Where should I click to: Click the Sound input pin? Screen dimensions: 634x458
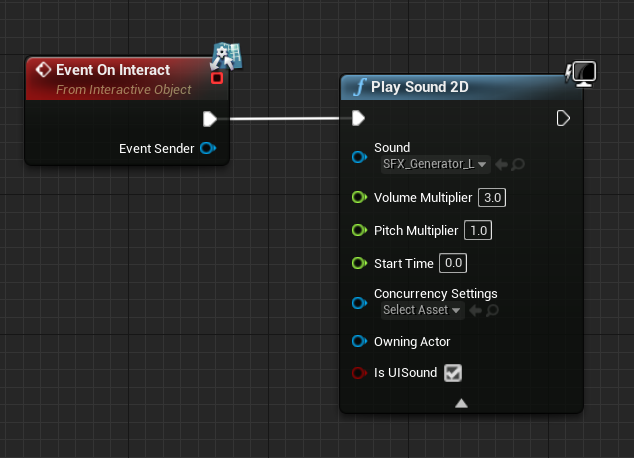(359, 157)
